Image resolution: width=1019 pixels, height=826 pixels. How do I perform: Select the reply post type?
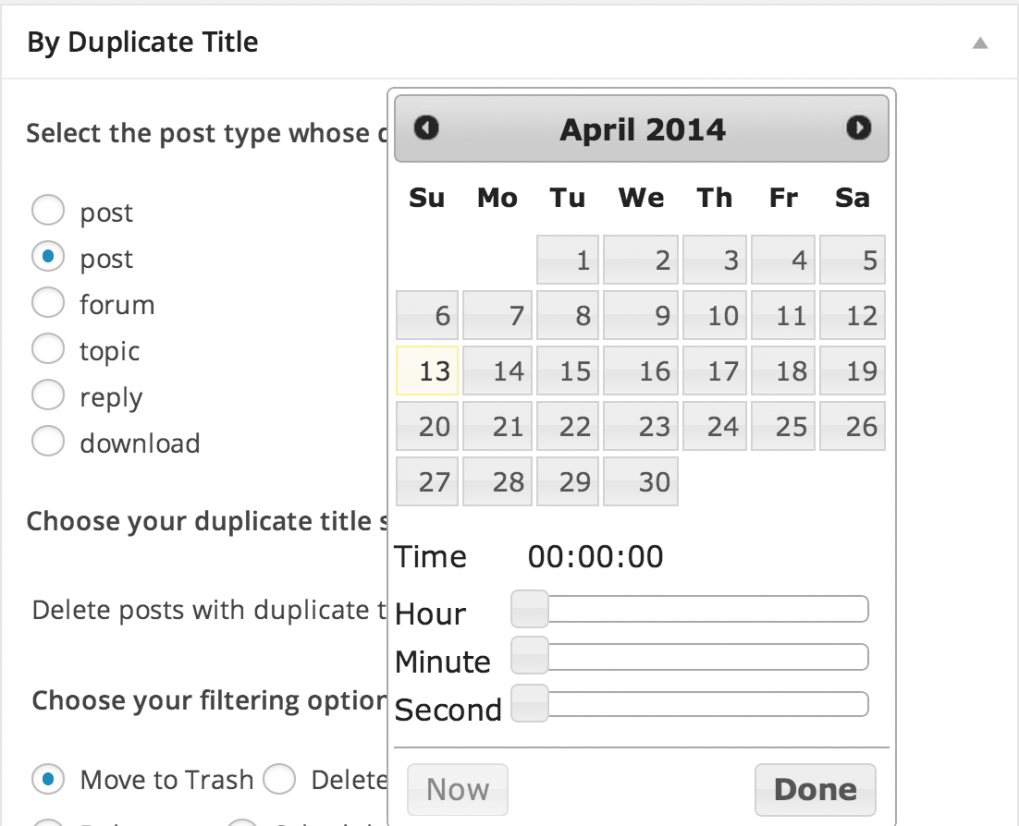click(x=47, y=396)
